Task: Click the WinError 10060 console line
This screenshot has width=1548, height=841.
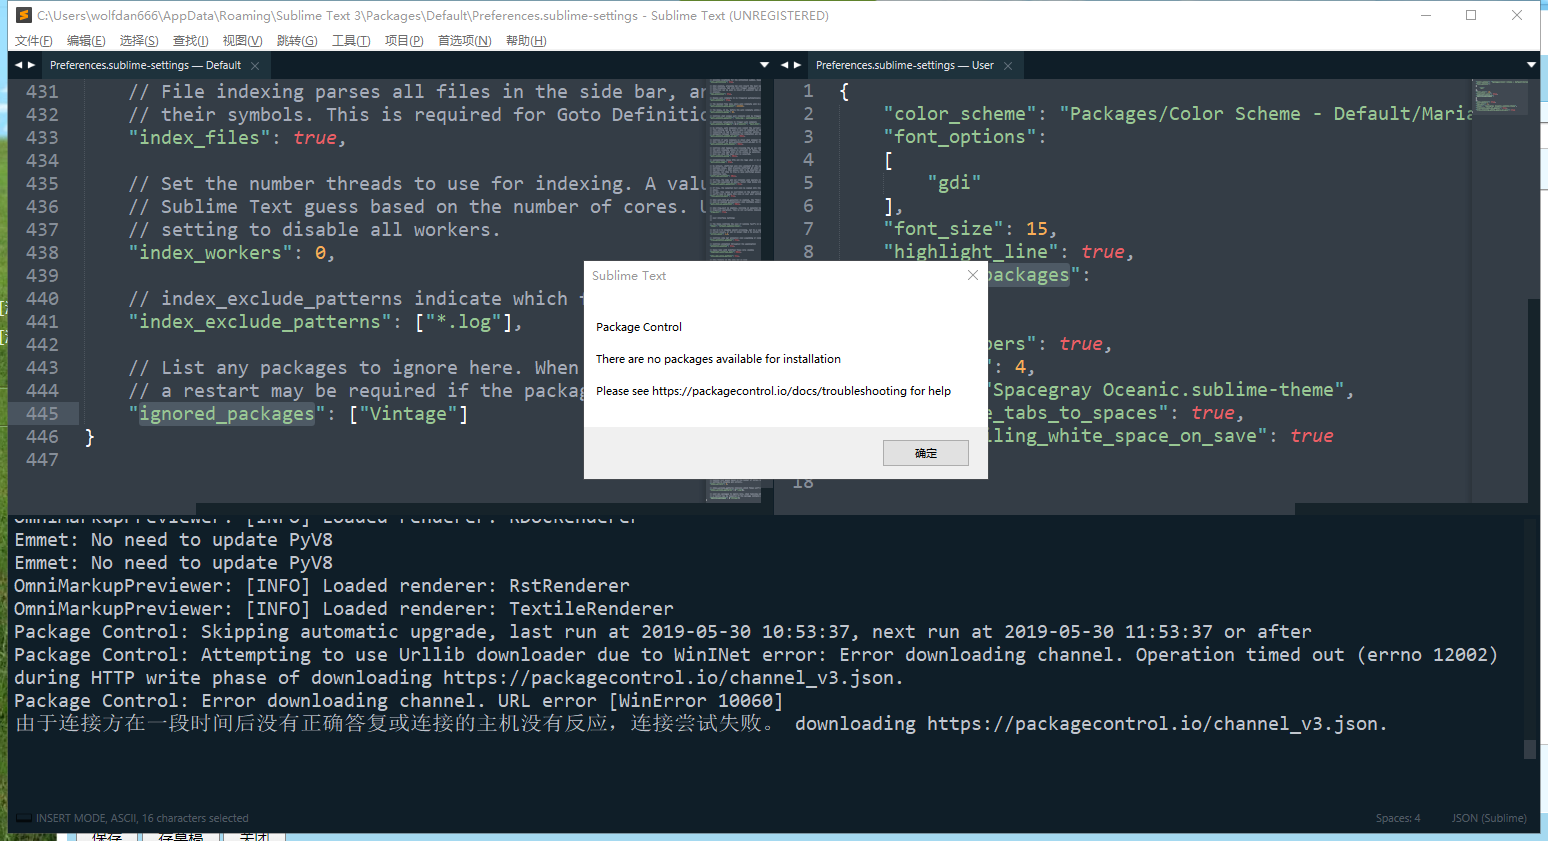Action: click(x=399, y=701)
